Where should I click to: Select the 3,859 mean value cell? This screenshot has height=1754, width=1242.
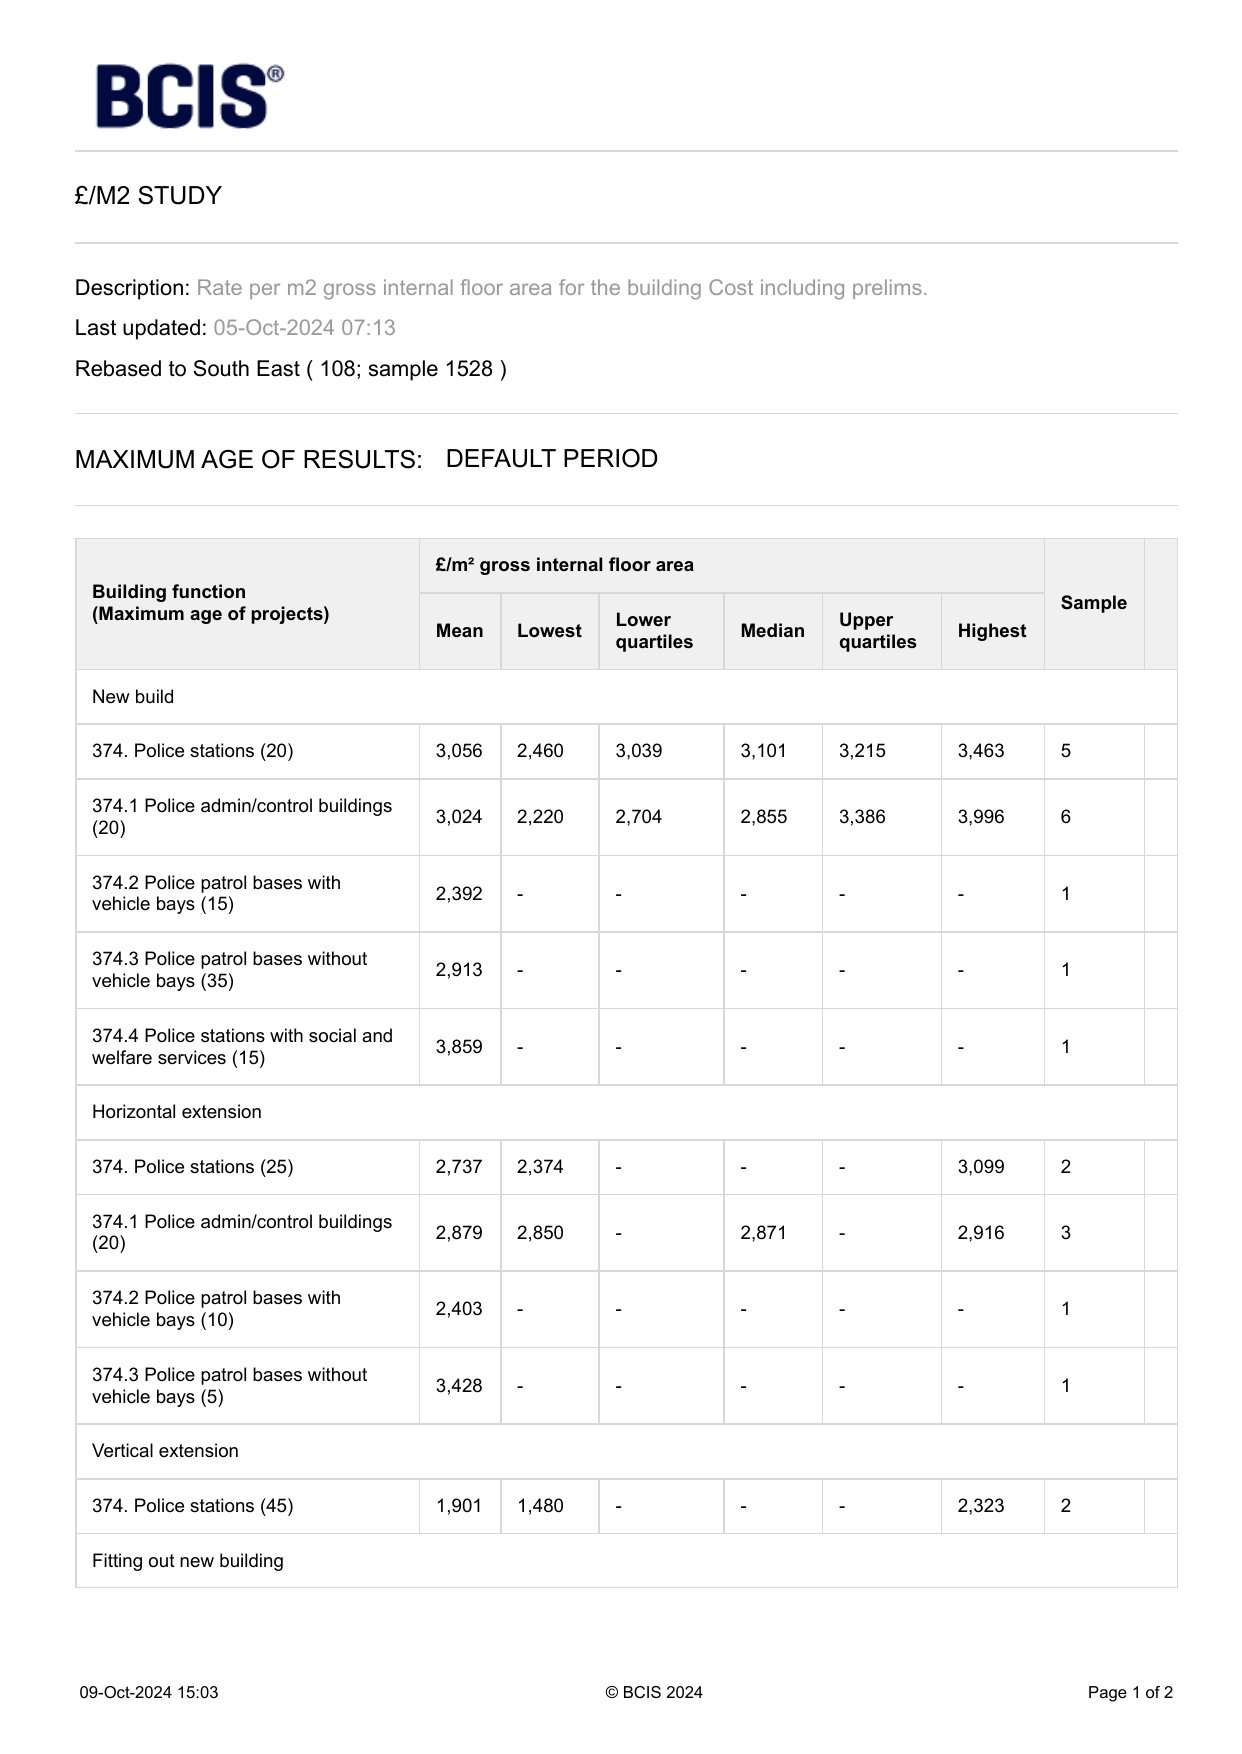click(459, 1047)
